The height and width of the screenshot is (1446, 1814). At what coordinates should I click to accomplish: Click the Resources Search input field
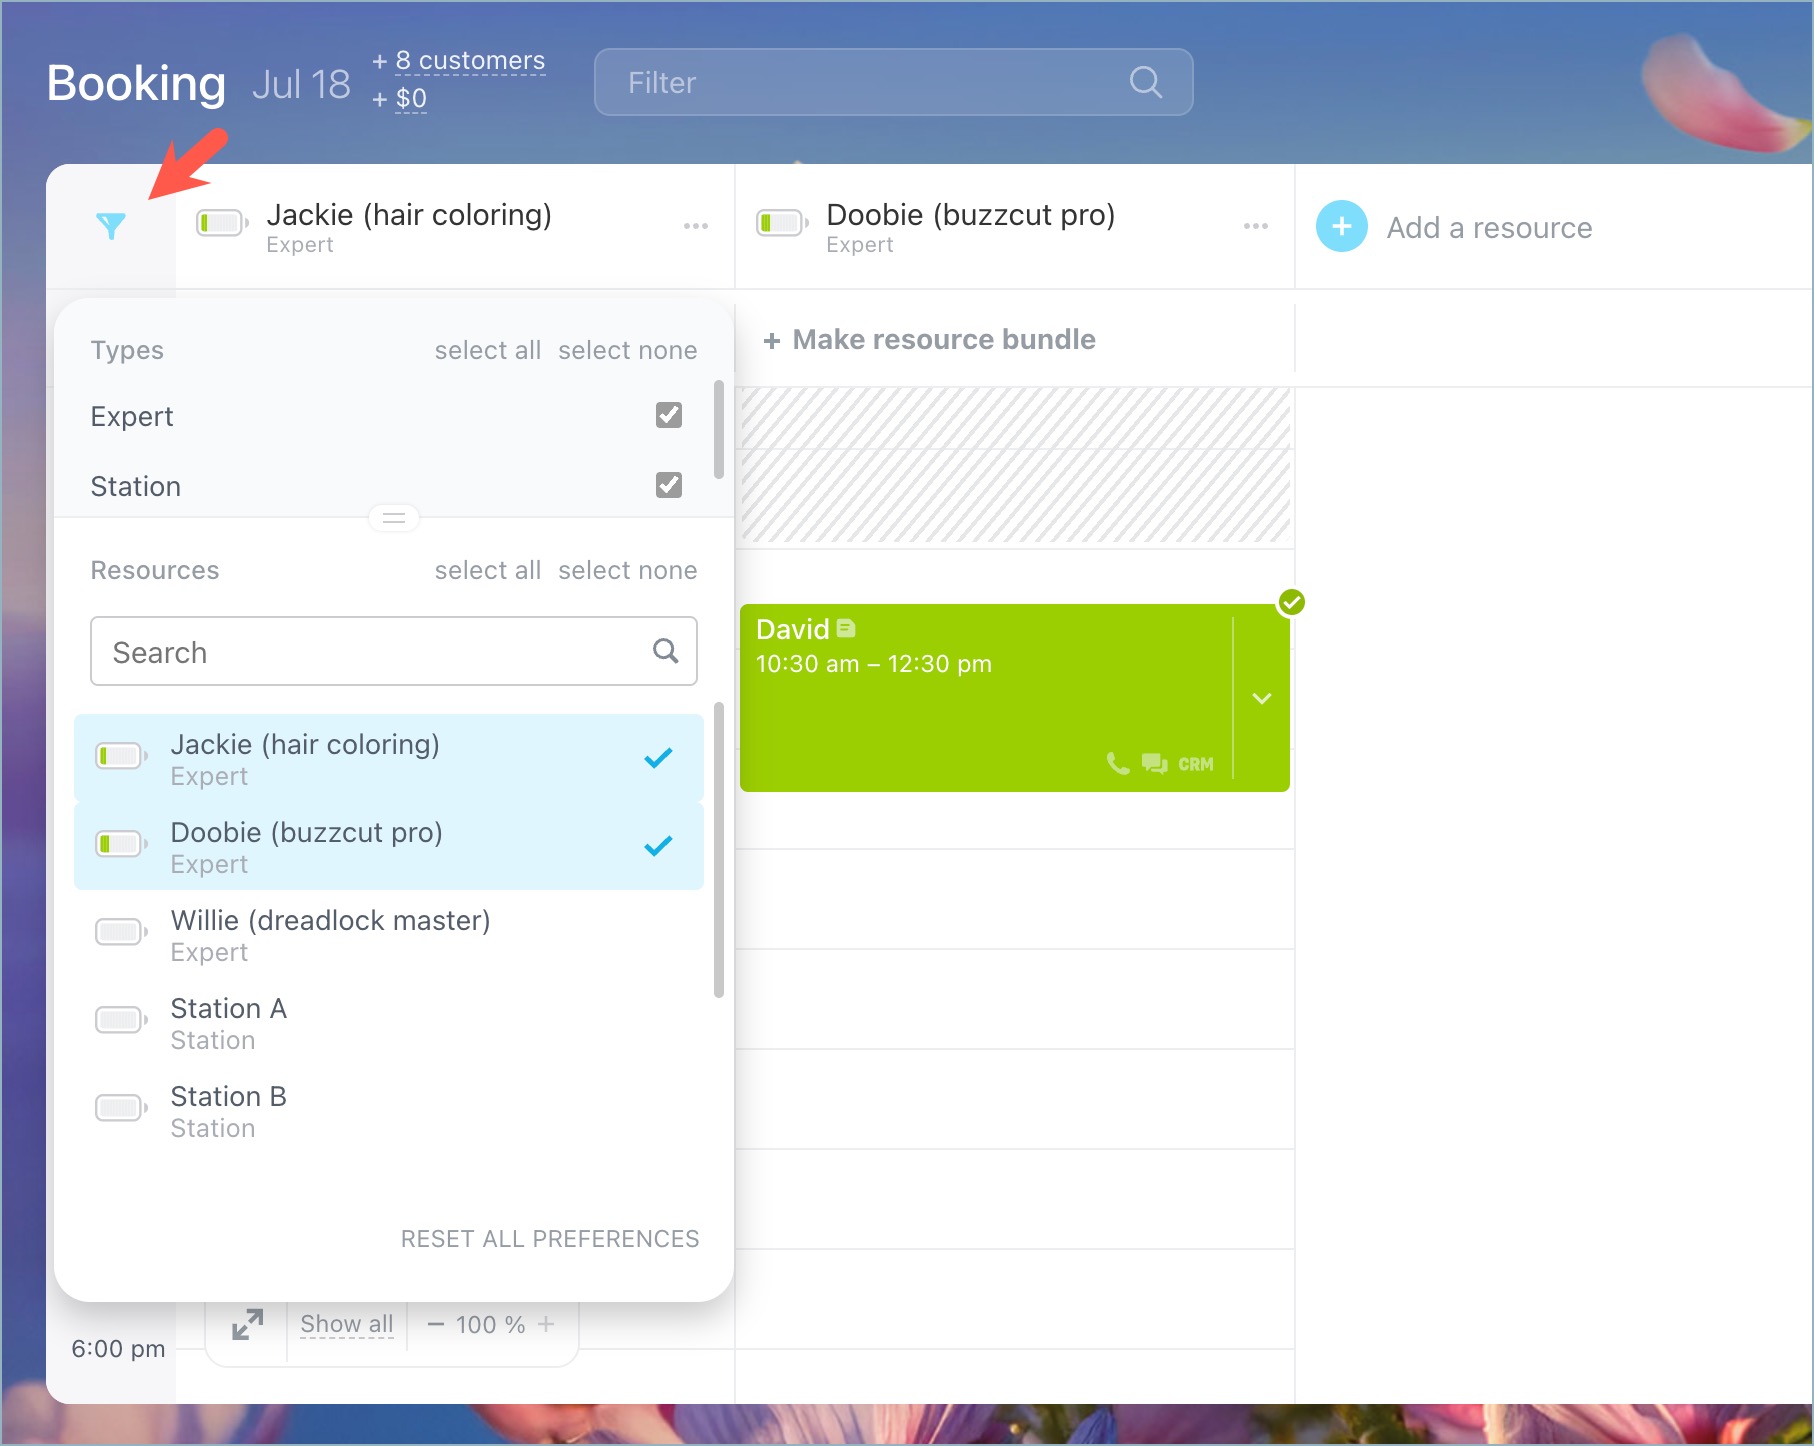375,652
